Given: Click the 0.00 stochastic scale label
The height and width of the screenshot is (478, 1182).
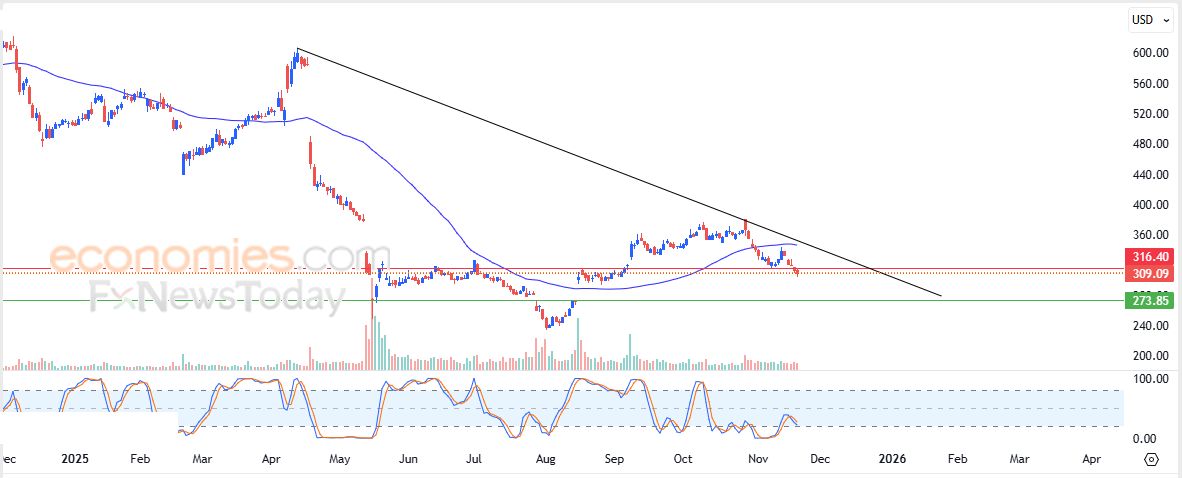Looking at the screenshot, I should coord(1145,439).
